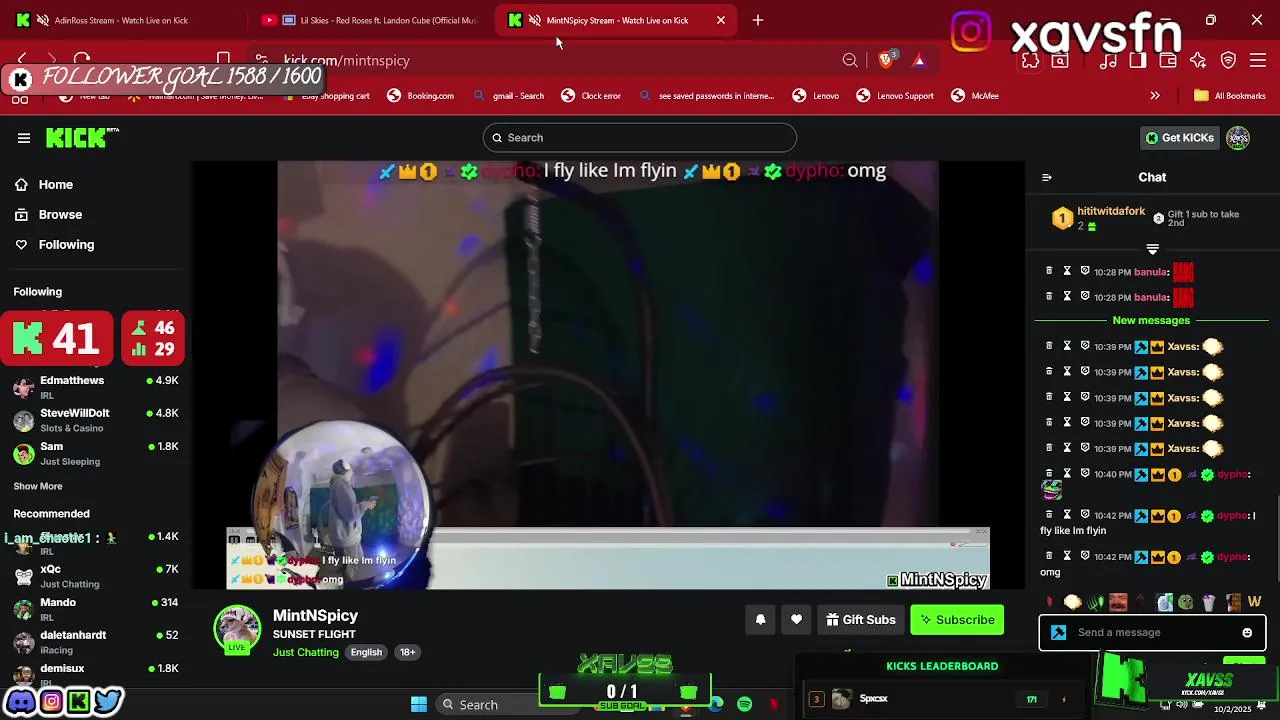This screenshot has height=720, width=1280.
Task: Open the All Bookmarks folder
Action: pyautogui.click(x=1230, y=96)
